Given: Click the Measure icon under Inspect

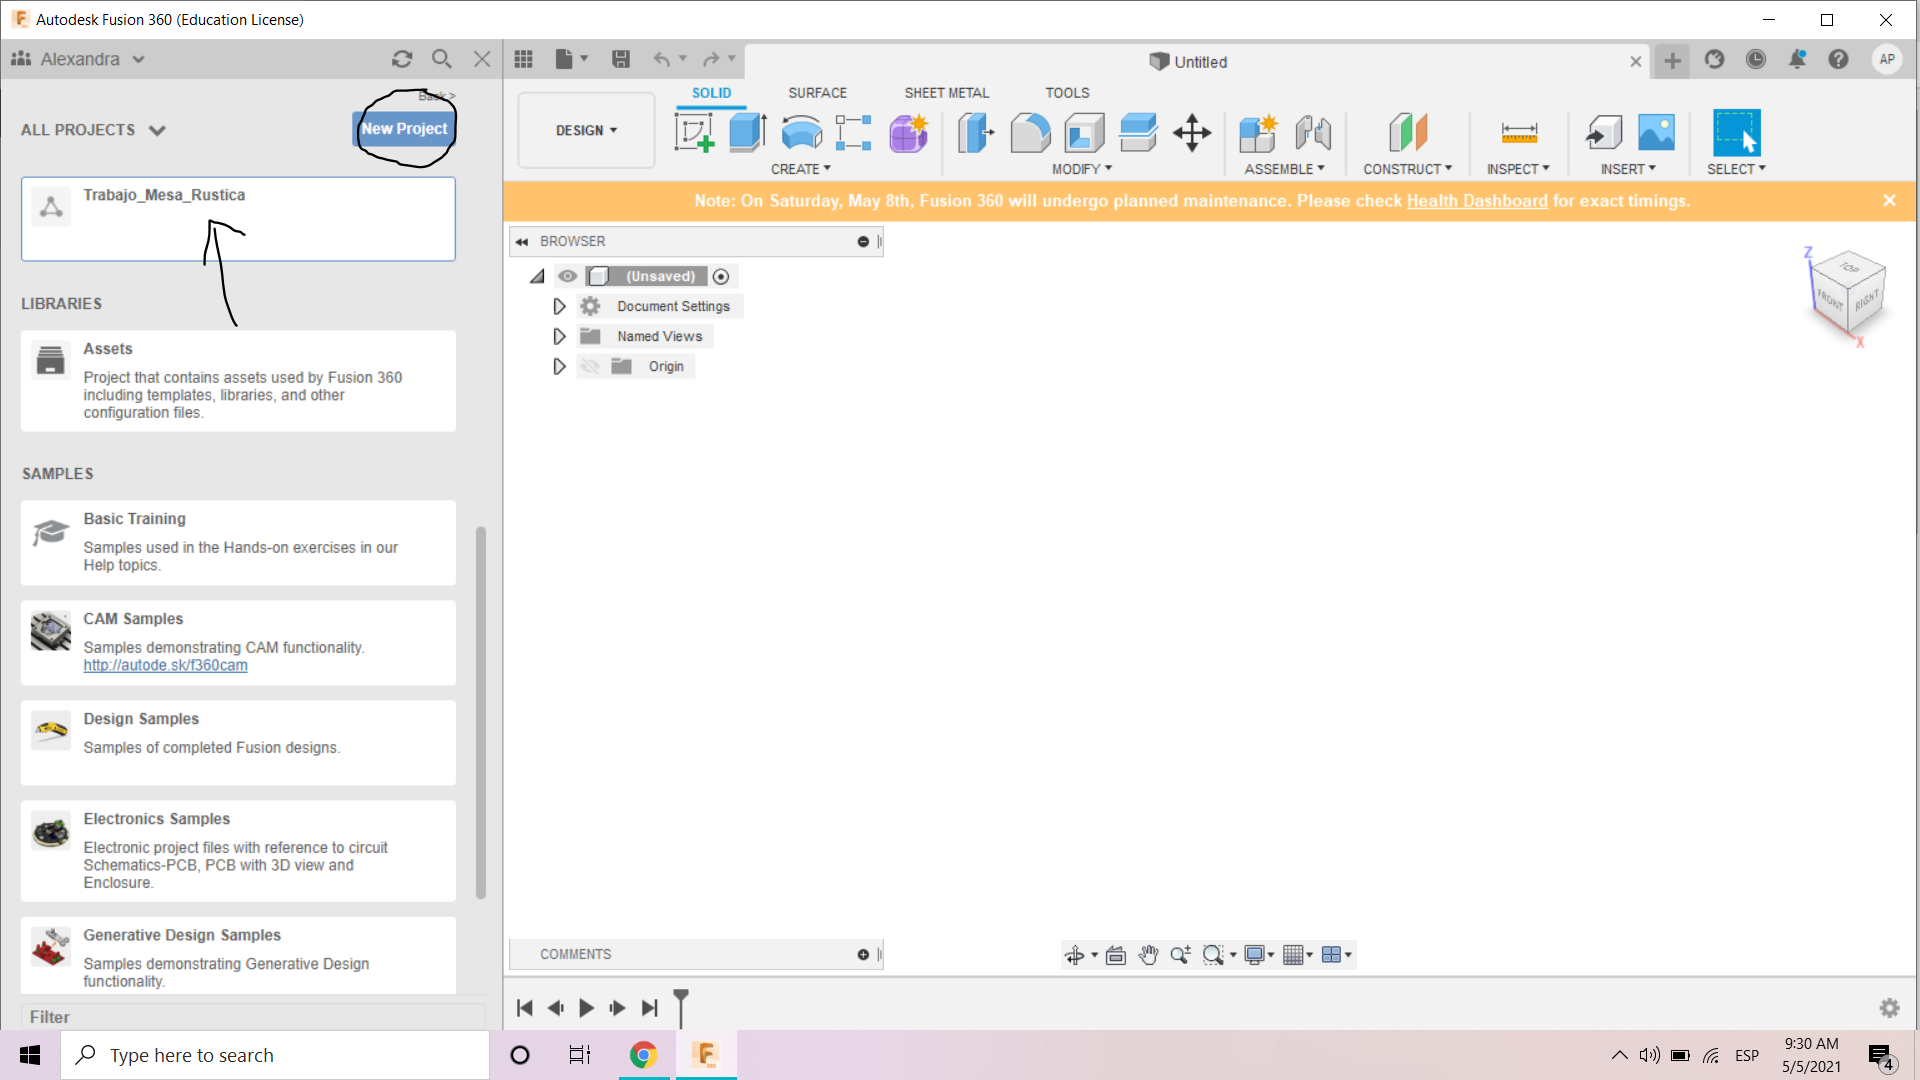Looking at the screenshot, I should (1519, 132).
